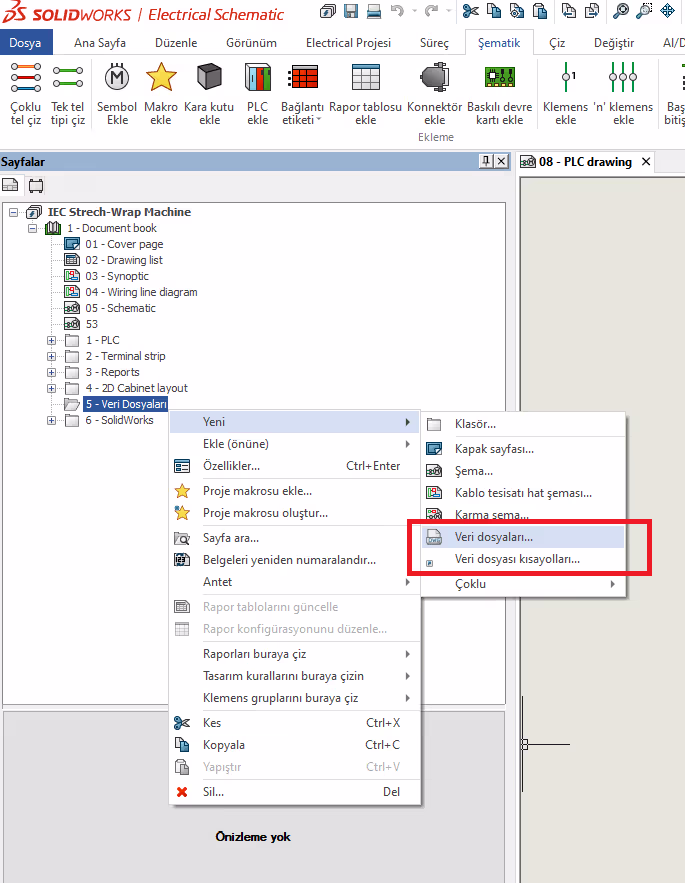Screen dimensions: 685x883
Task: Click the 'n' klemens ekle icon
Action: 623,77
